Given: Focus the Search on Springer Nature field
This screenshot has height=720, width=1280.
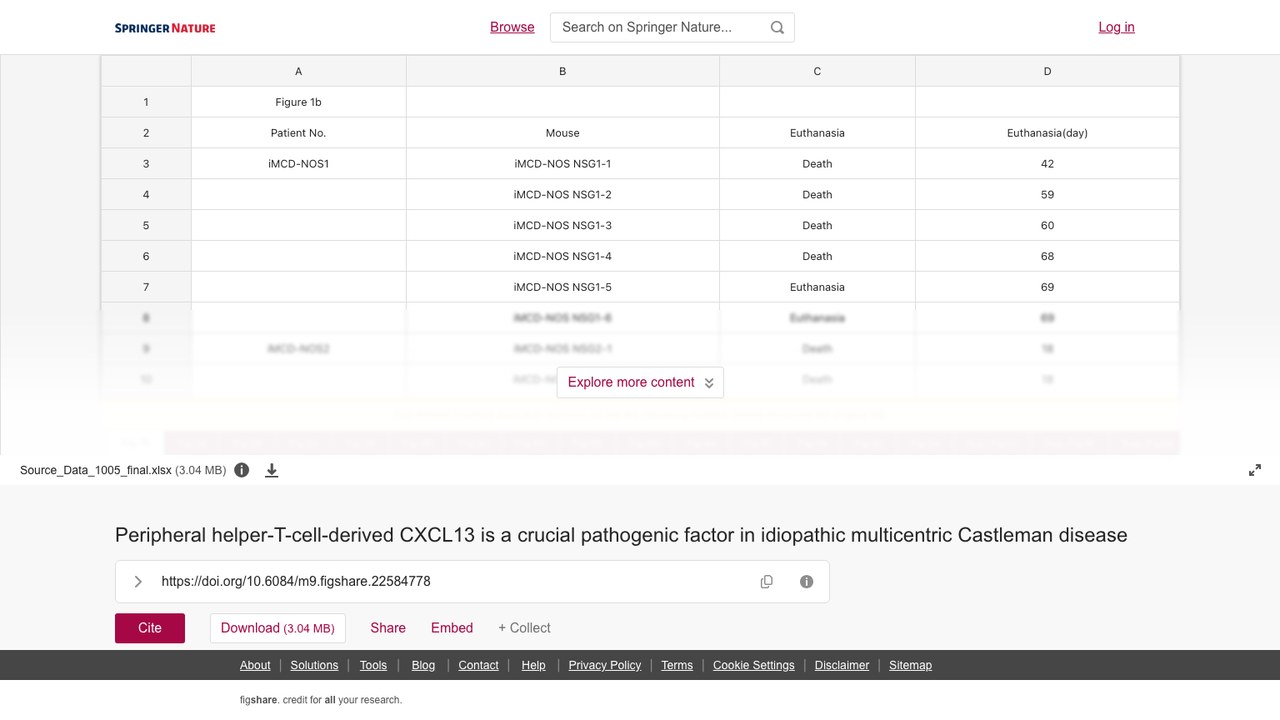Looking at the screenshot, I should (x=672, y=27).
